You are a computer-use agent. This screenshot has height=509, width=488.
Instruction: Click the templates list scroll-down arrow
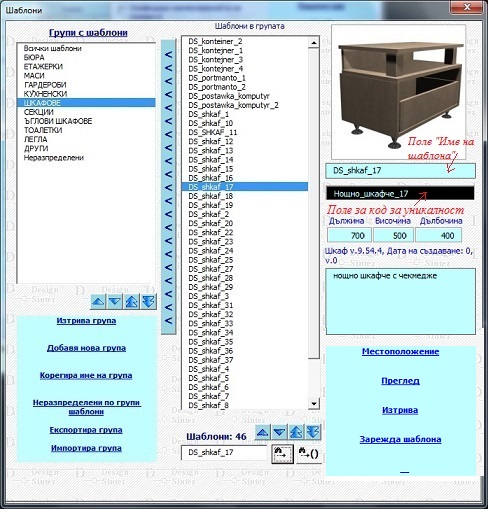click(x=314, y=404)
